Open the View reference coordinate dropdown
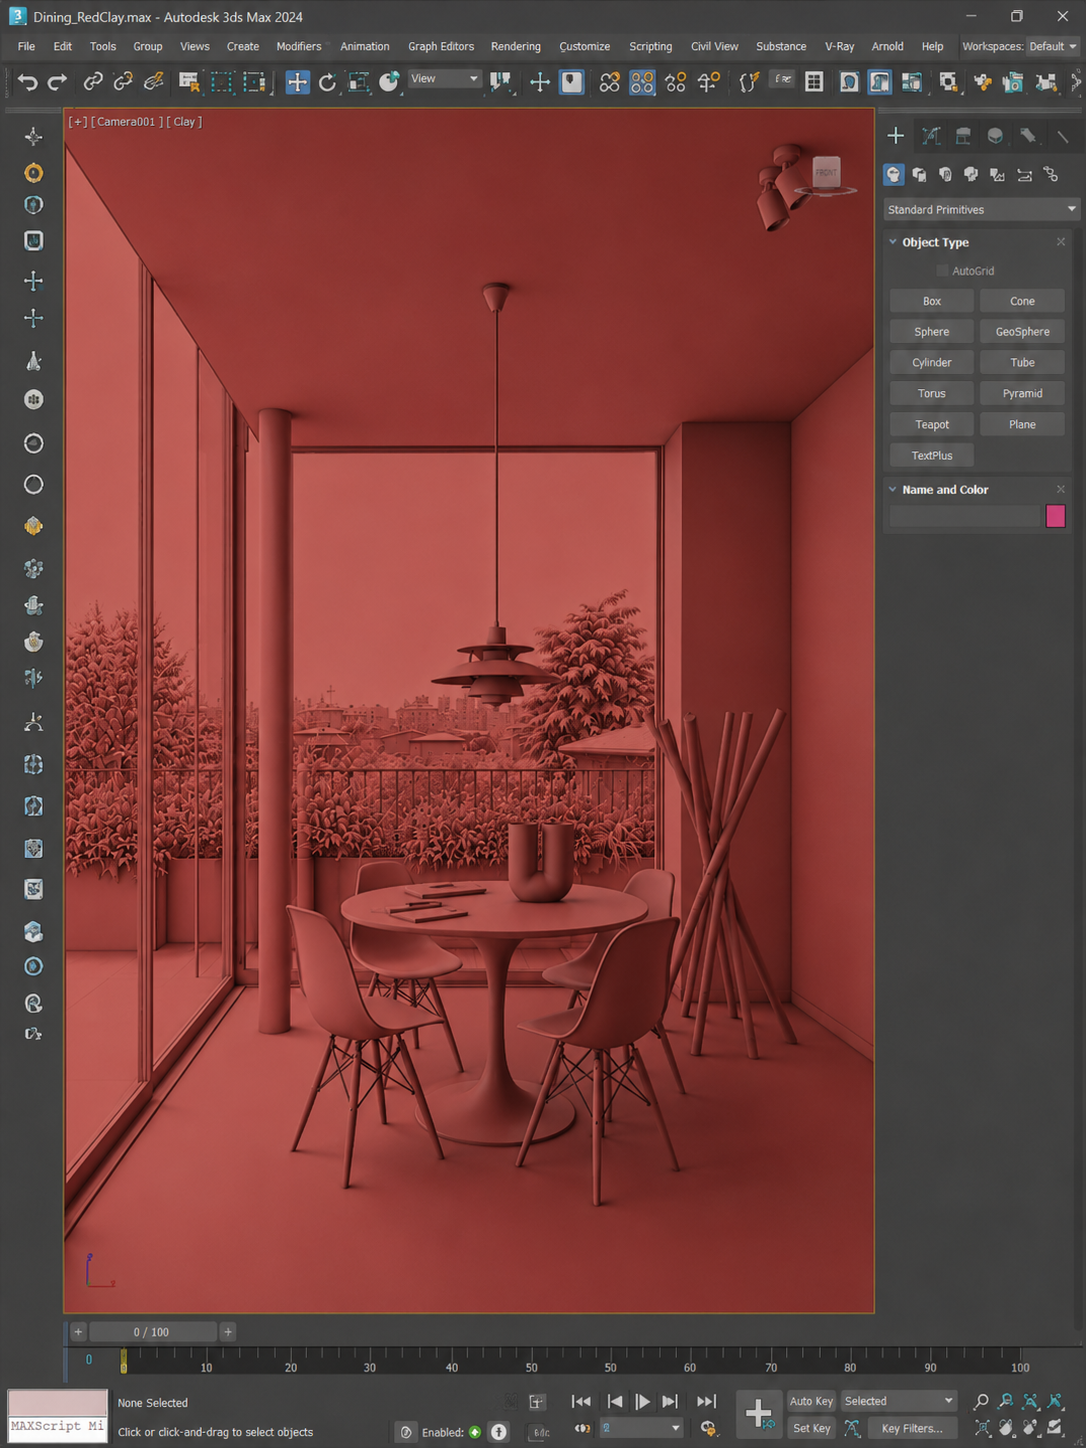Viewport: 1086px width, 1448px height. point(445,79)
